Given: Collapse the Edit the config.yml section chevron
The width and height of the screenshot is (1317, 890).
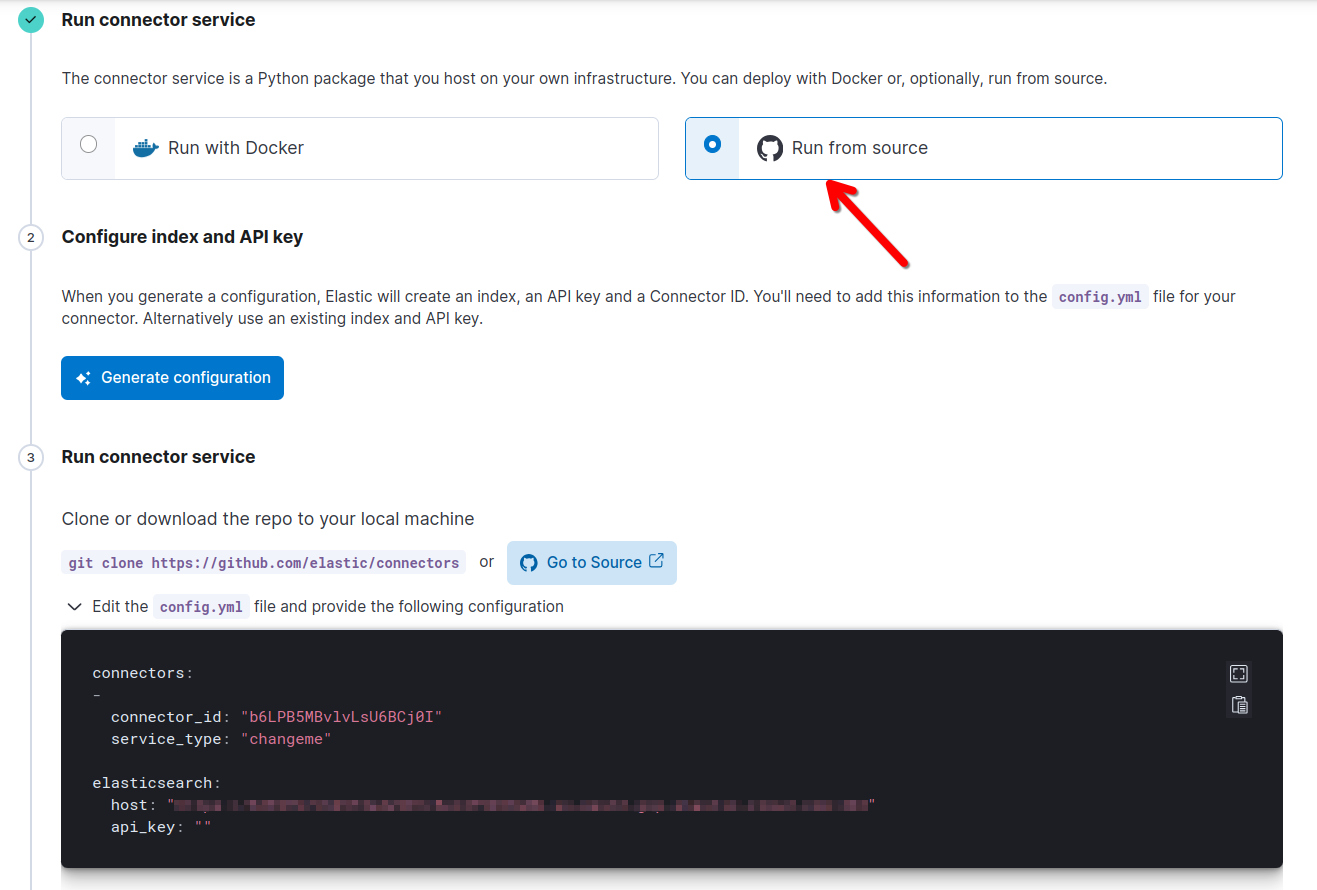Looking at the screenshot, I should pos(74,607).
